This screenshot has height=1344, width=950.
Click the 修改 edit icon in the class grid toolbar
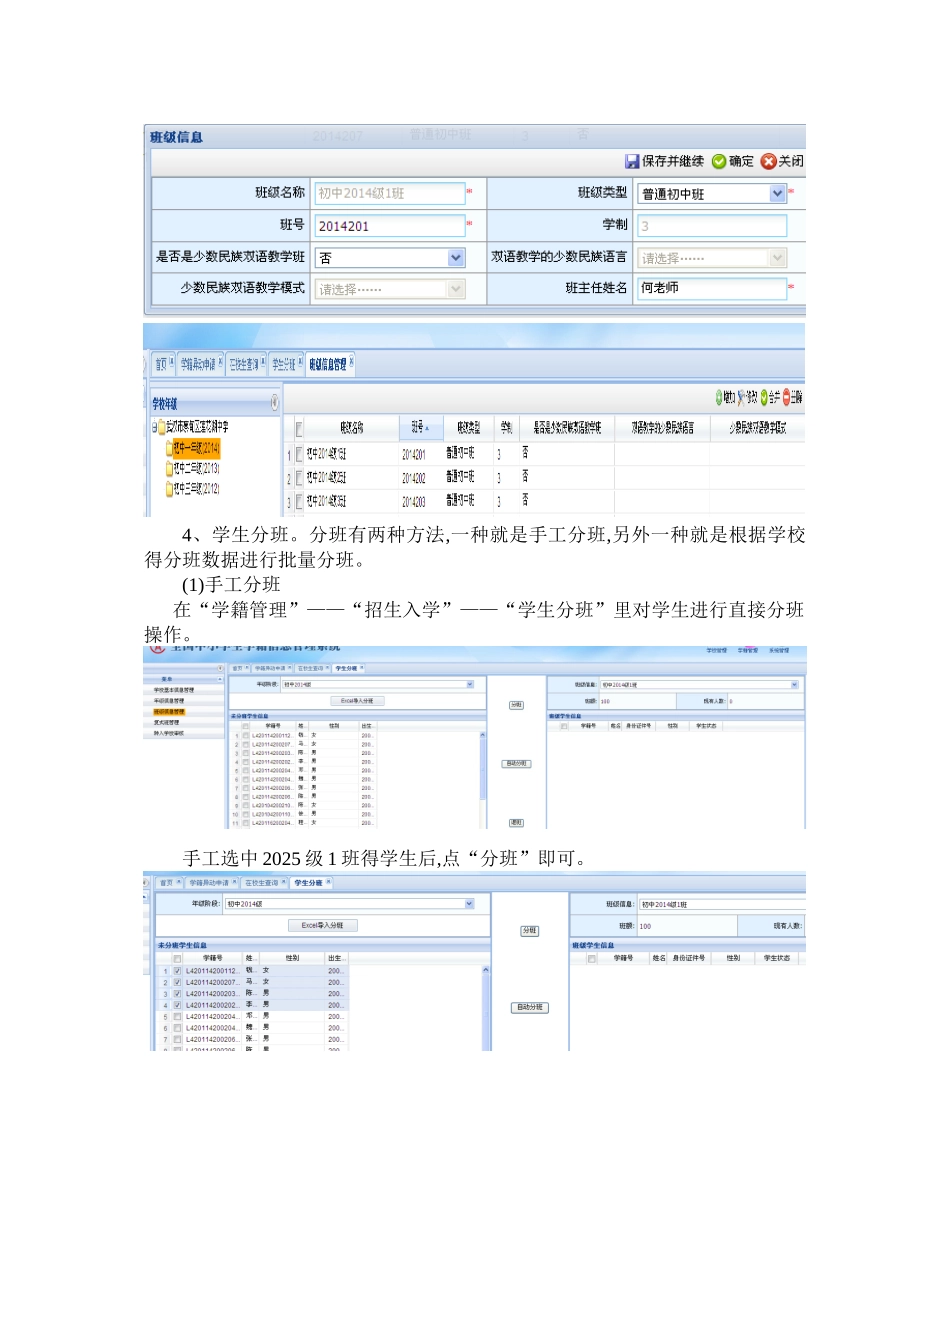click(741, 398)
